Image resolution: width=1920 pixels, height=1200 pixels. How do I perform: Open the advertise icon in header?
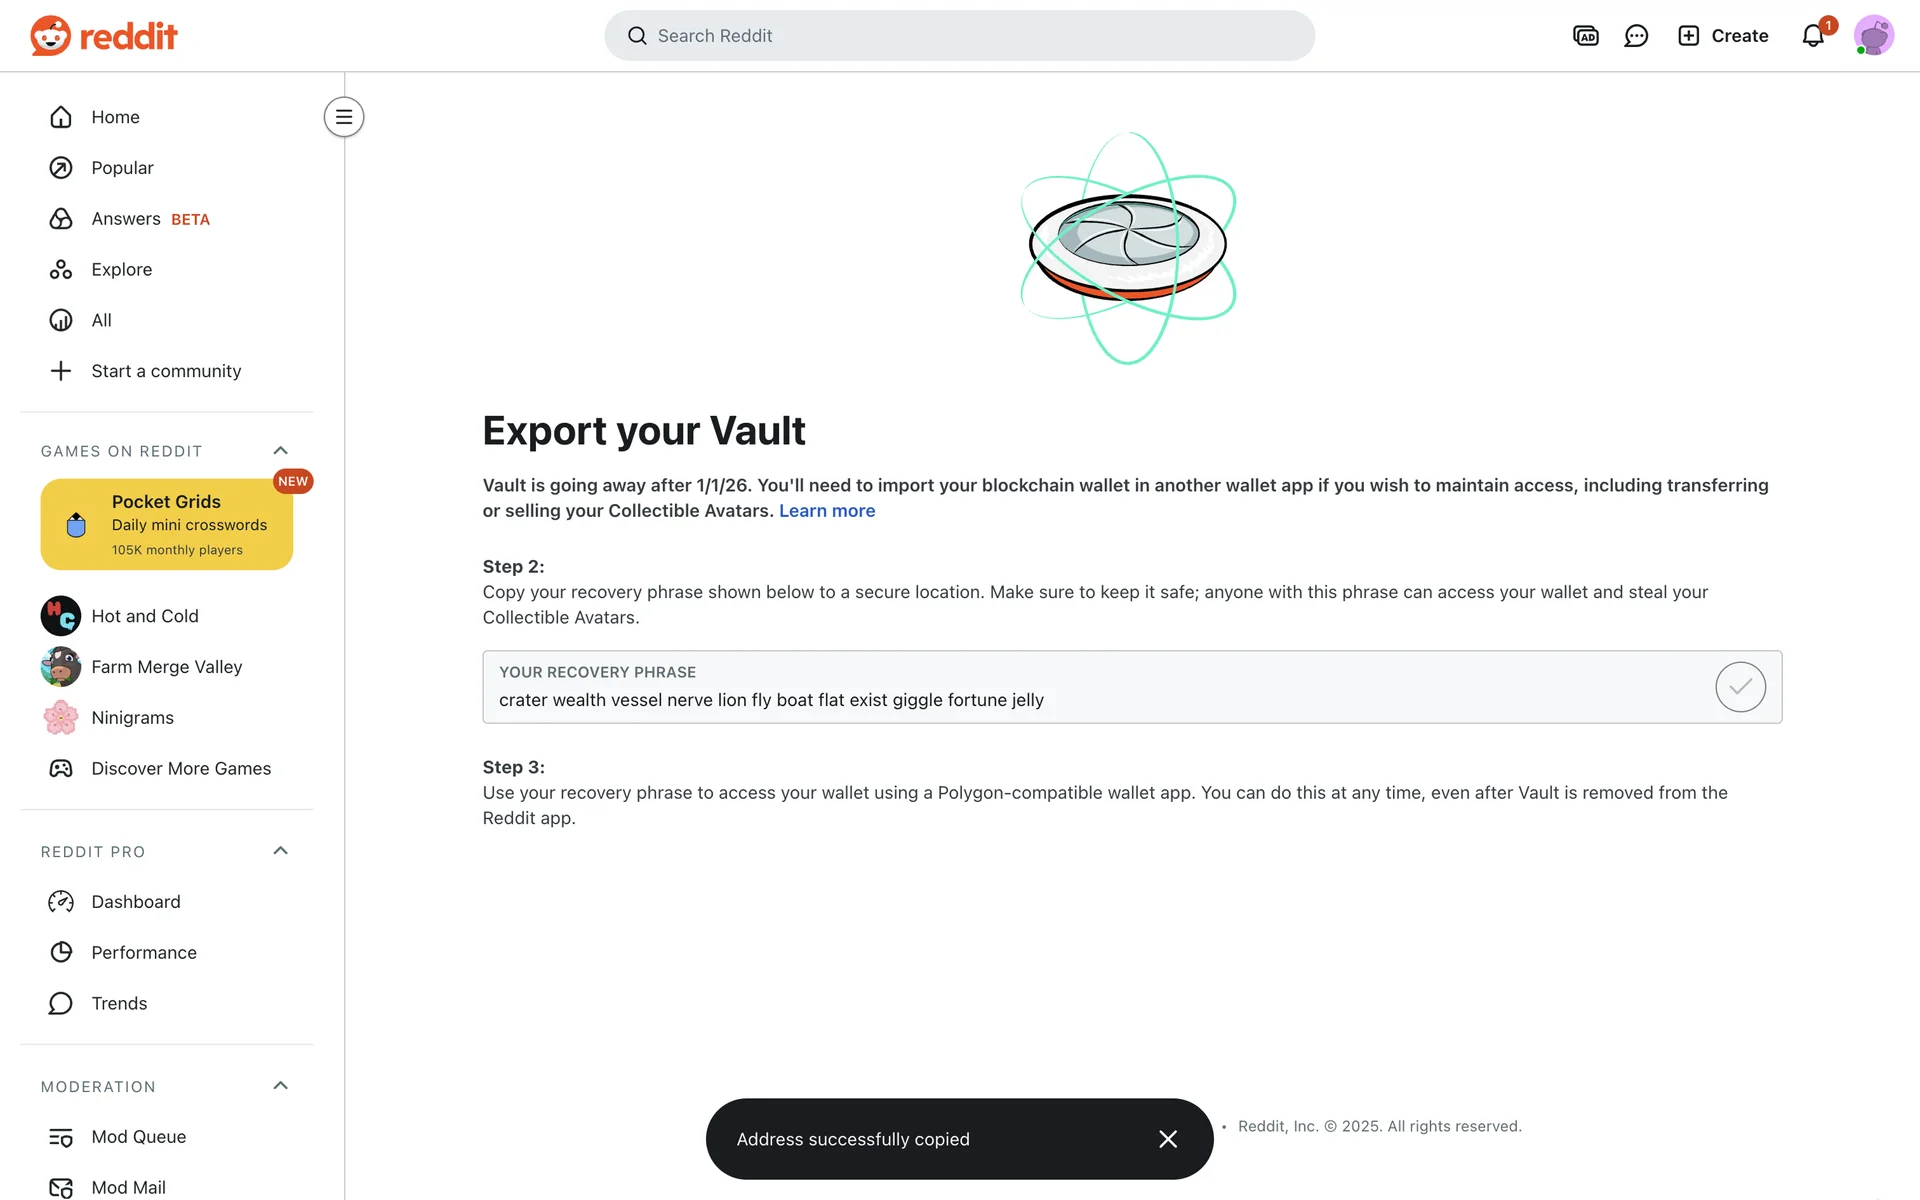1585,36
